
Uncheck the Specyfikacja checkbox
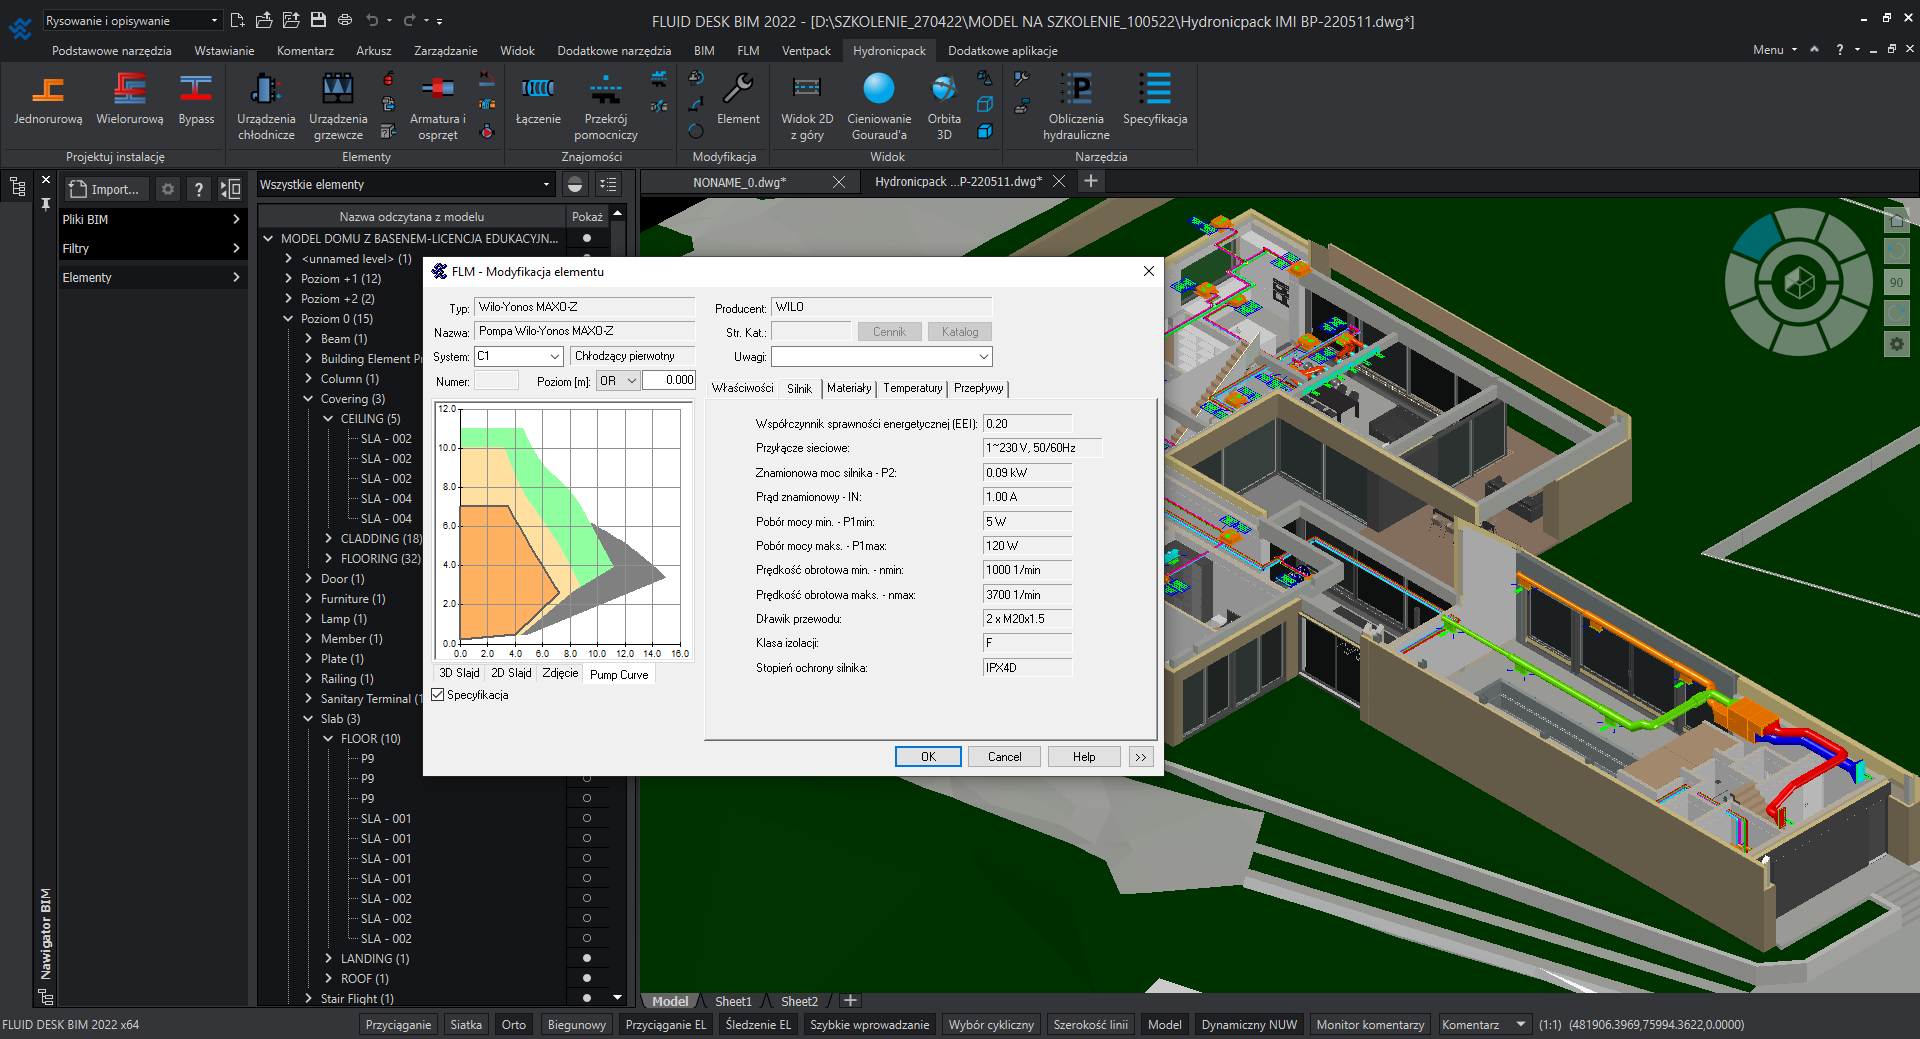click(x=438, y=695)
